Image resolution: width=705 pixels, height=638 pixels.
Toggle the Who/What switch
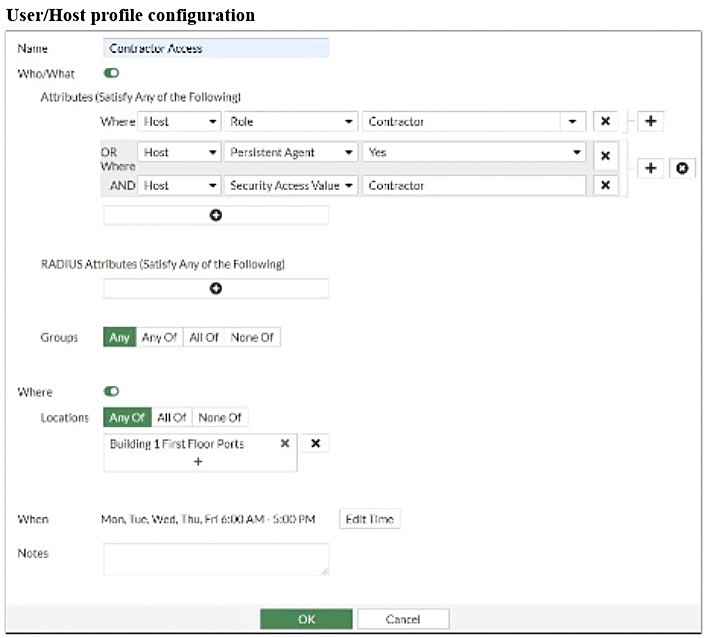coord(111,73)
